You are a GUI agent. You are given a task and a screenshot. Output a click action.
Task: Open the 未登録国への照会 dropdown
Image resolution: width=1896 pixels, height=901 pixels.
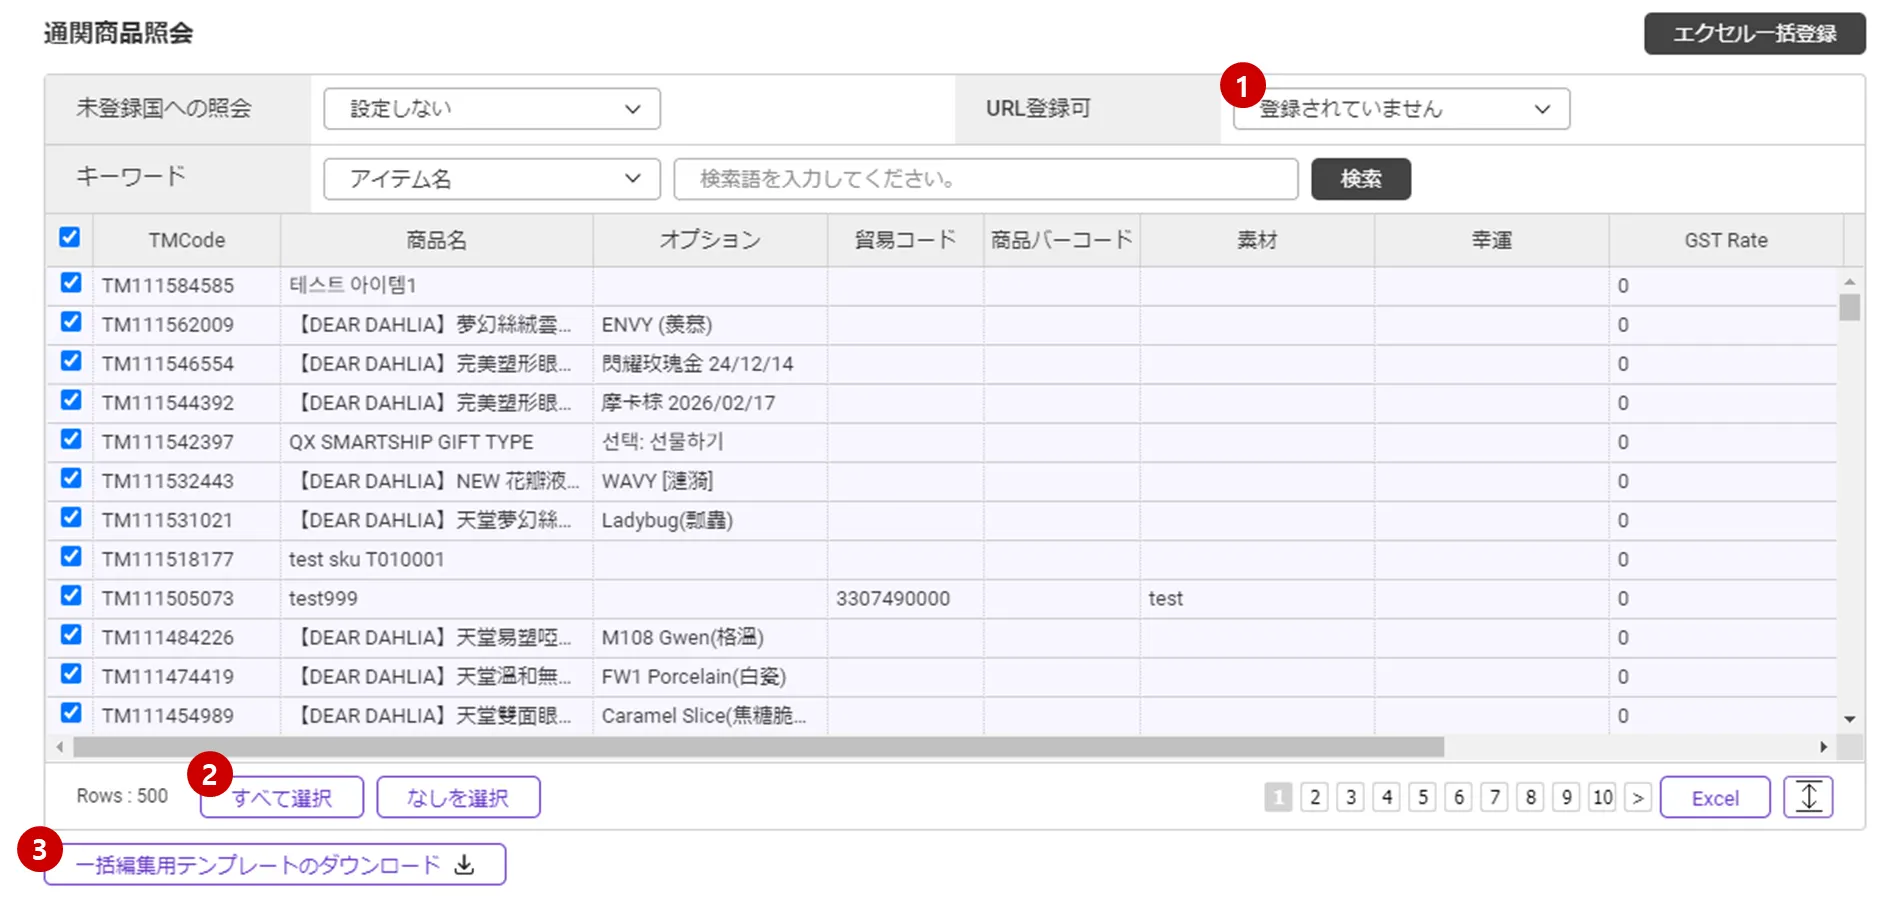[x=492, y=109]
